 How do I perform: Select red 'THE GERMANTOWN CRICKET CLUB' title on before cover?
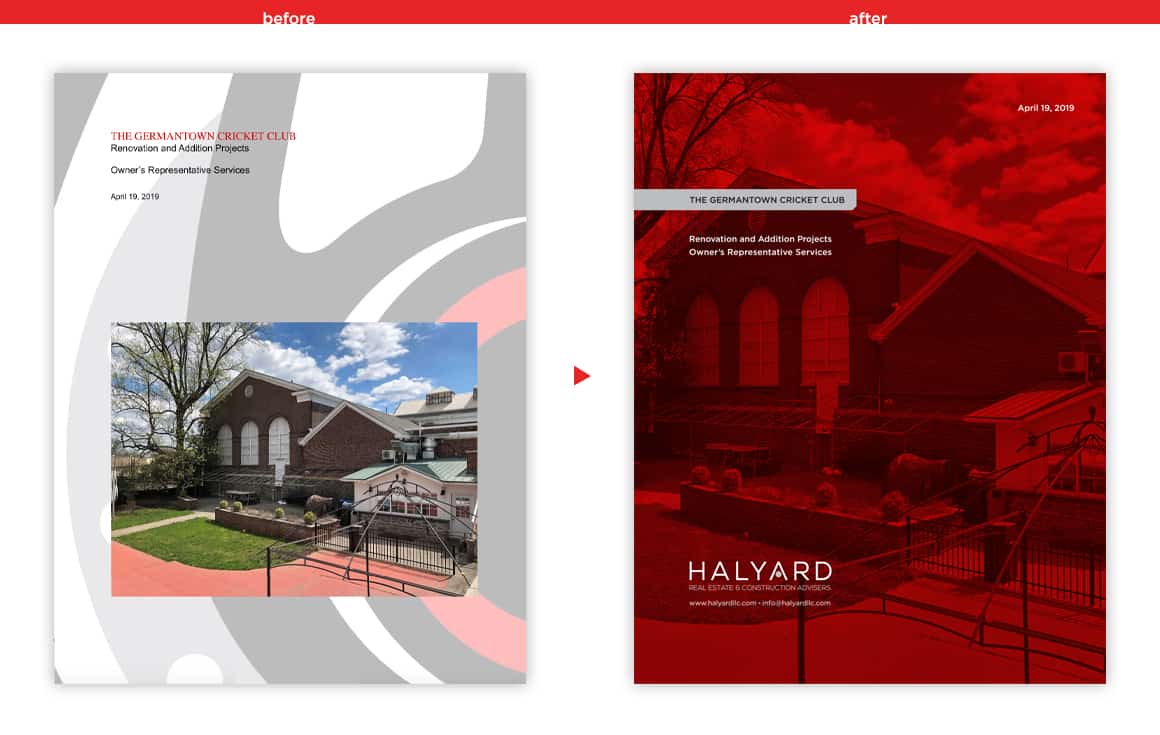(x=203, y=136)
